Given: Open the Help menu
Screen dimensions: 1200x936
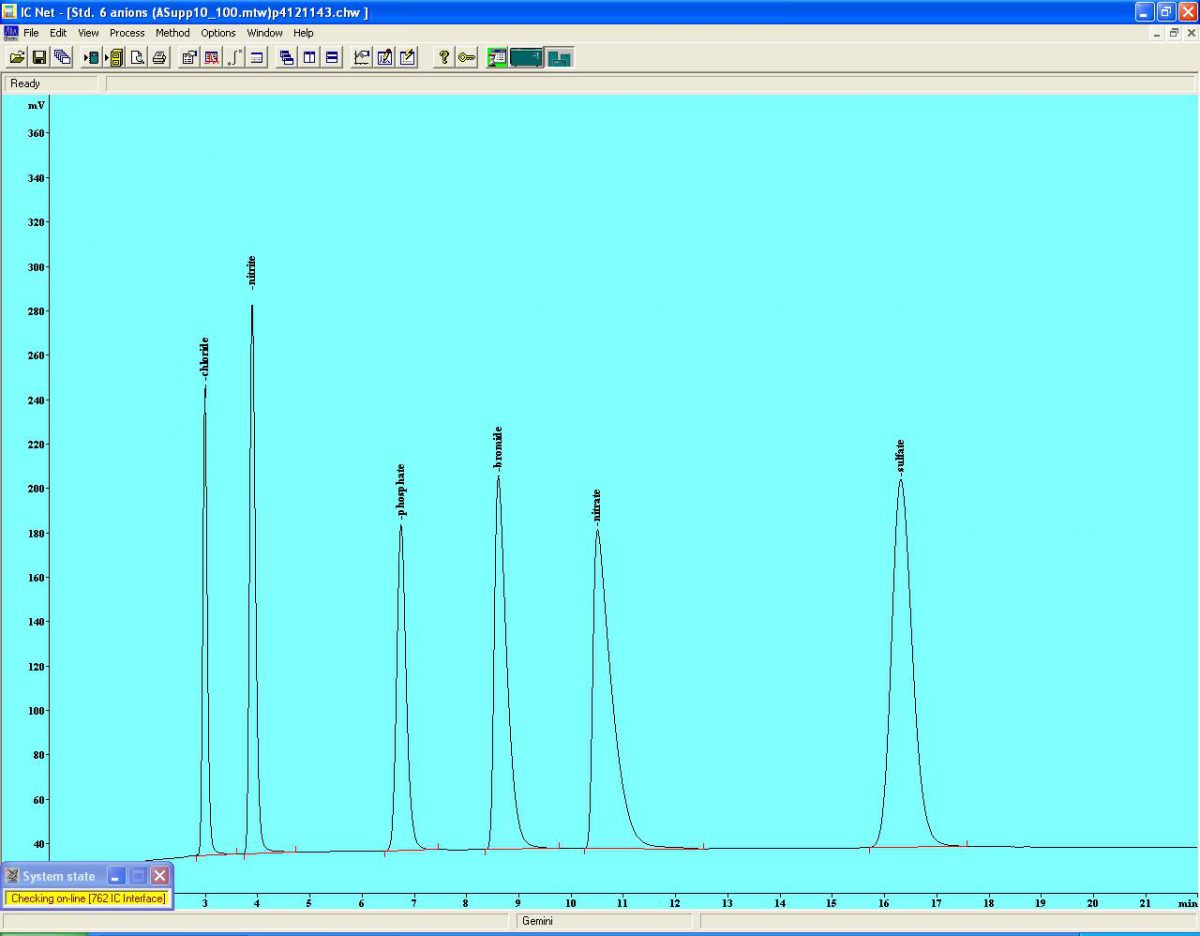Looking at the screenshot, I should [x=303, y=33].
